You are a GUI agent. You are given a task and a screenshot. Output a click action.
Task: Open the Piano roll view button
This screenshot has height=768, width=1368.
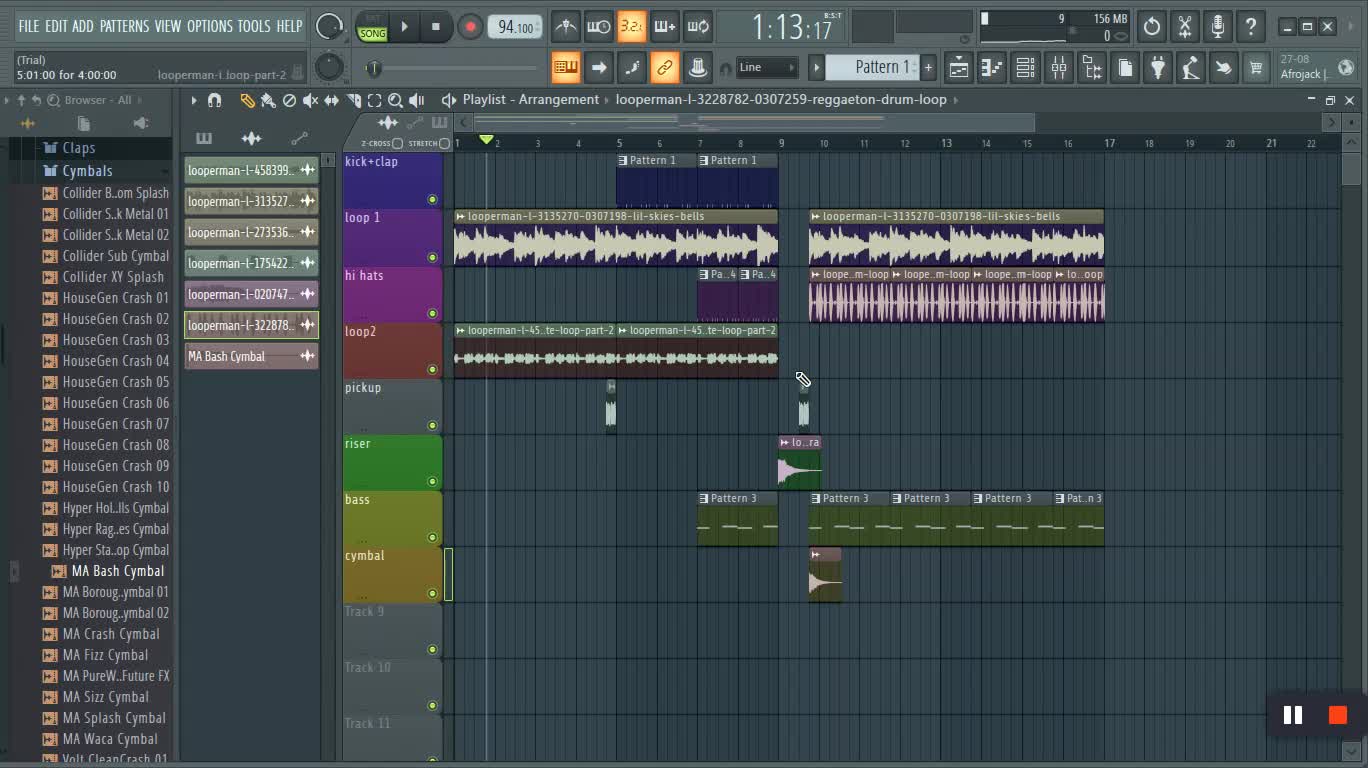tap(992, 68)
